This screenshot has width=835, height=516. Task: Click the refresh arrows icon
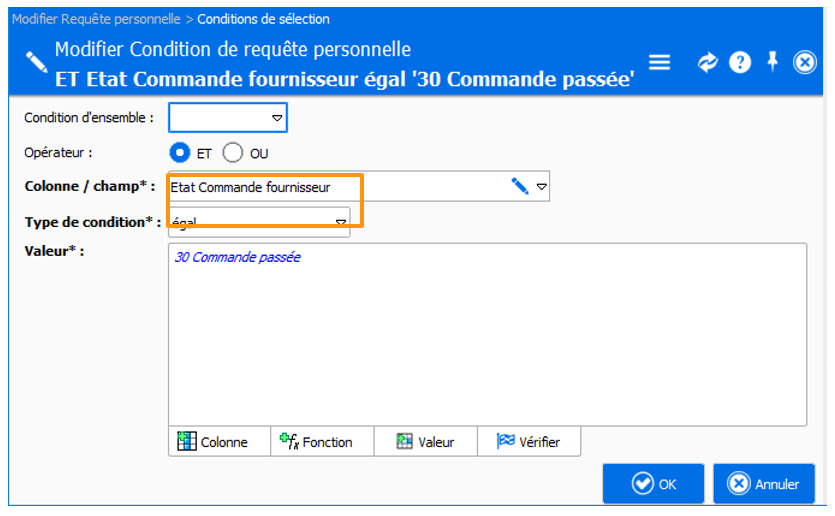point(708,62)
